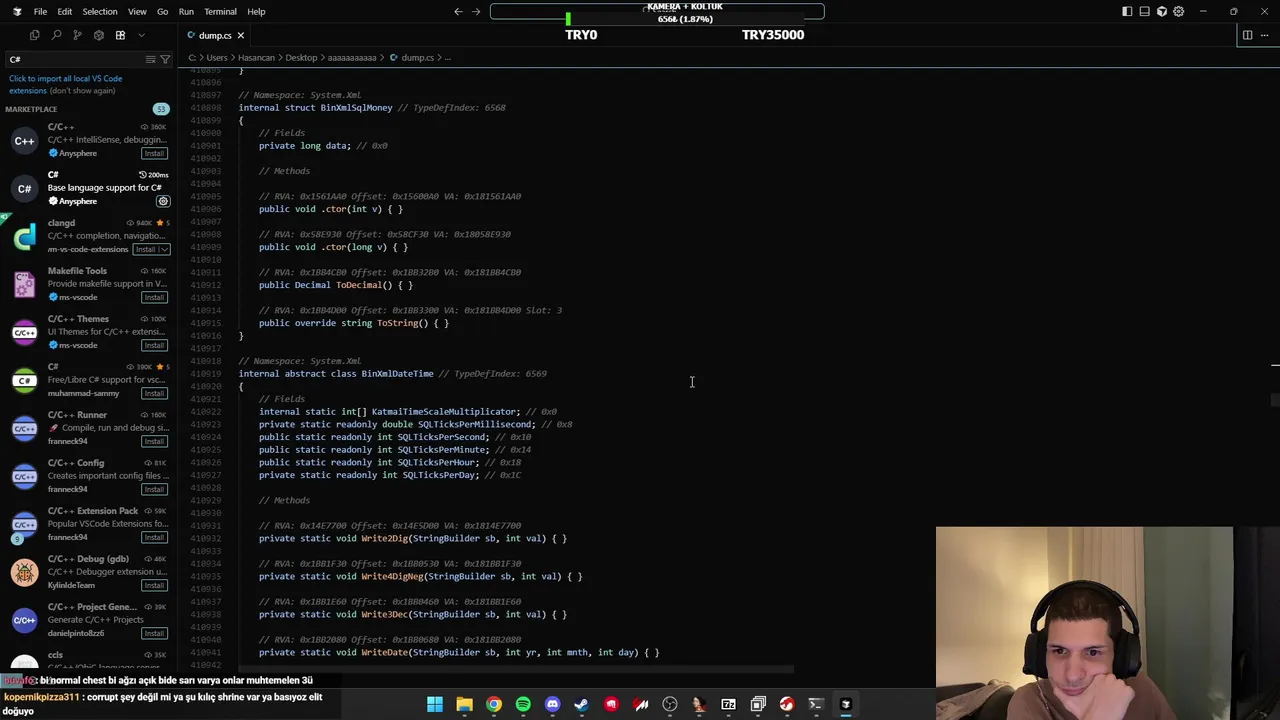1280x720 pixels.
Task: Open OBS Studio from the taskbar
Action: tap(670, 704)
